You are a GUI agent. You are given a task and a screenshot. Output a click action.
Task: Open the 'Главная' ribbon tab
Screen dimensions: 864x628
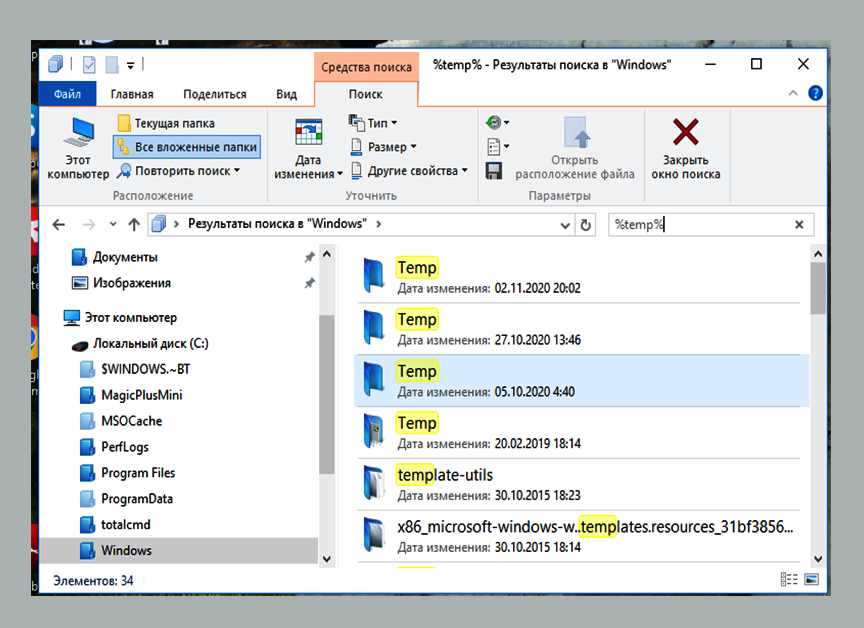[x=132, y=94]
